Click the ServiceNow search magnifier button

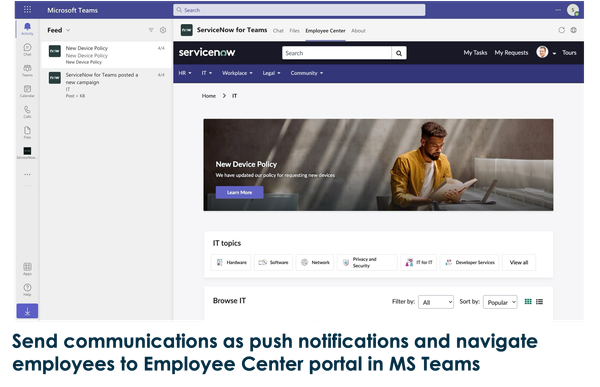399,53
